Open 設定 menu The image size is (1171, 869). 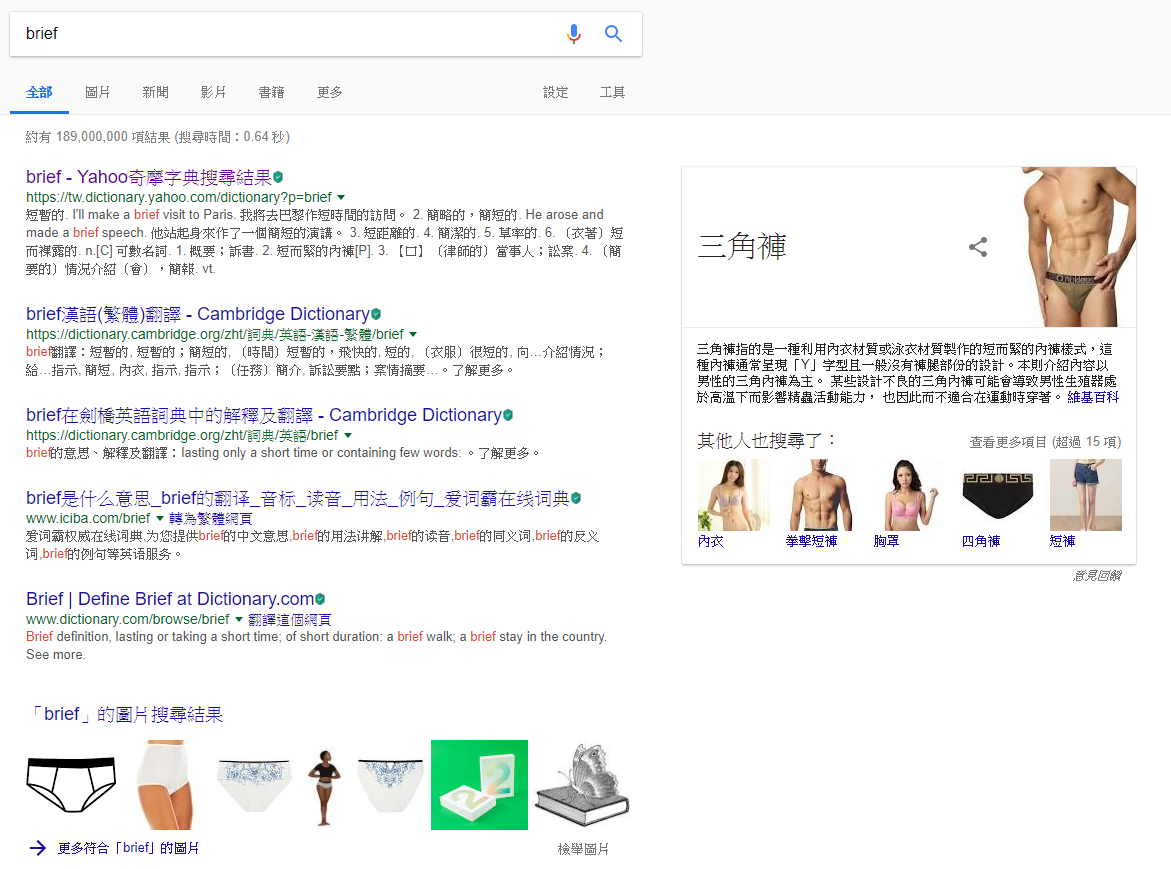556,93
